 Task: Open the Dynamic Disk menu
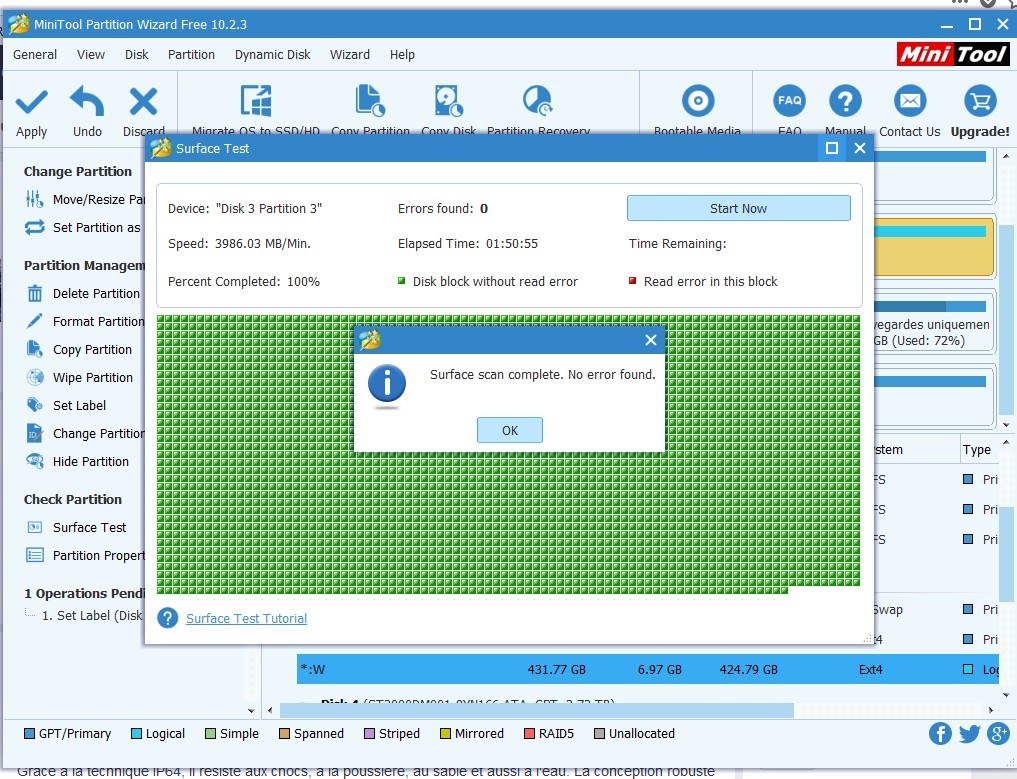[272, 54]
